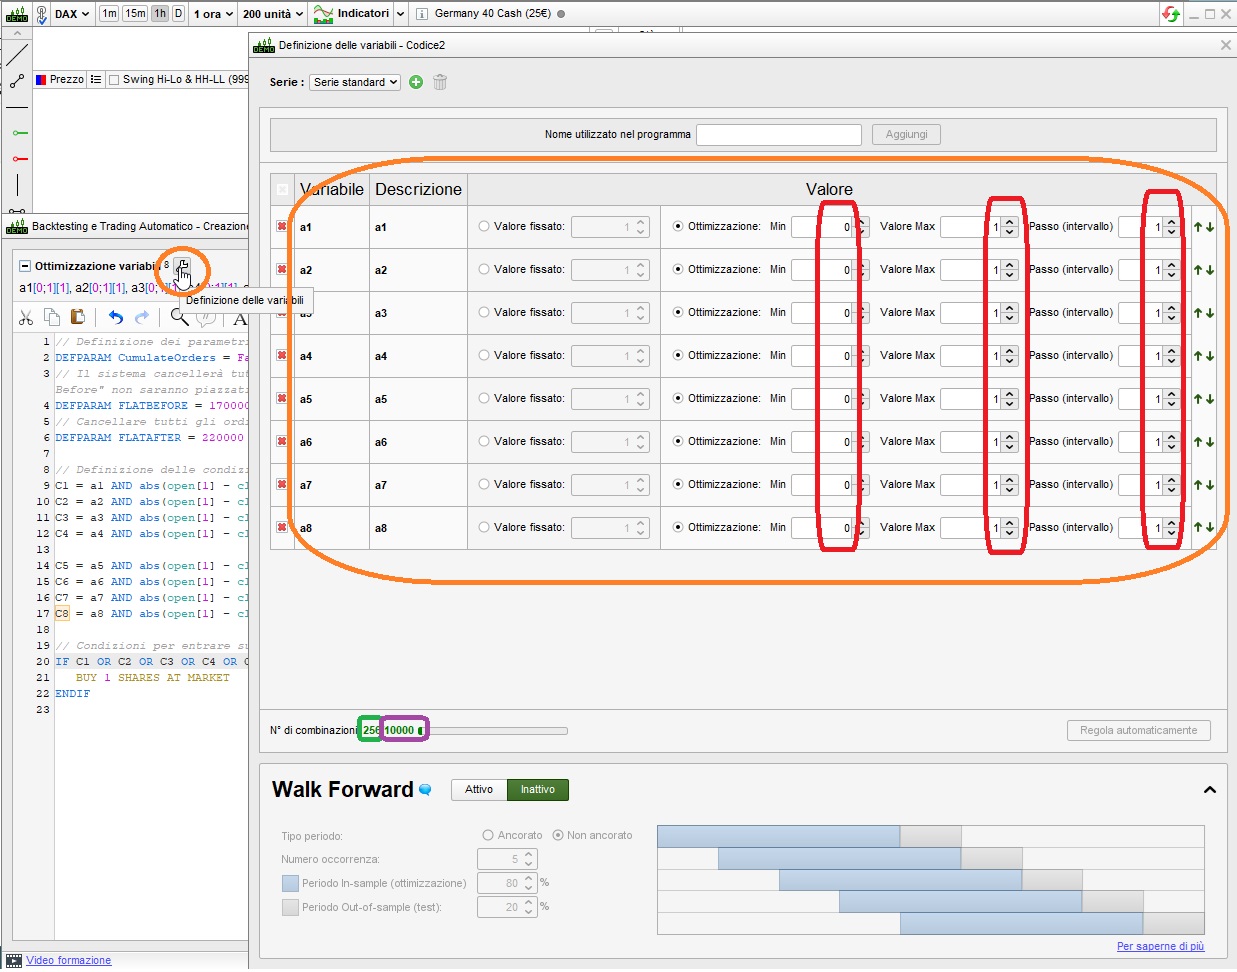Click Periodo In-sample blue color swatch
Screen dimensions: 1237x972
pyautogui.click(x=290, y=883)
